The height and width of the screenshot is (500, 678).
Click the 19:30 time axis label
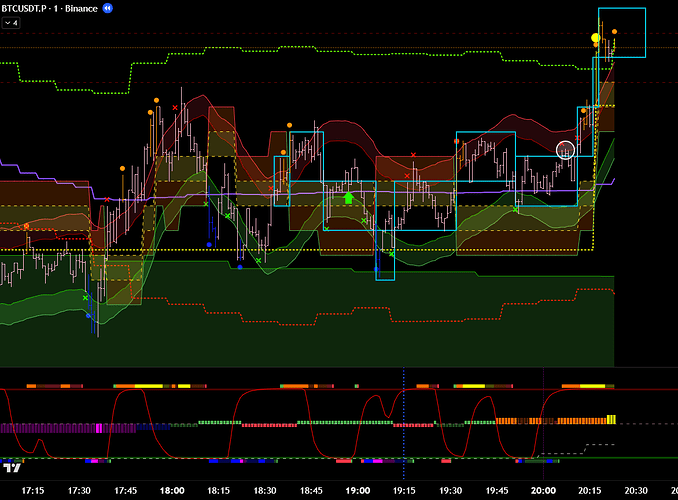[450, 491]
